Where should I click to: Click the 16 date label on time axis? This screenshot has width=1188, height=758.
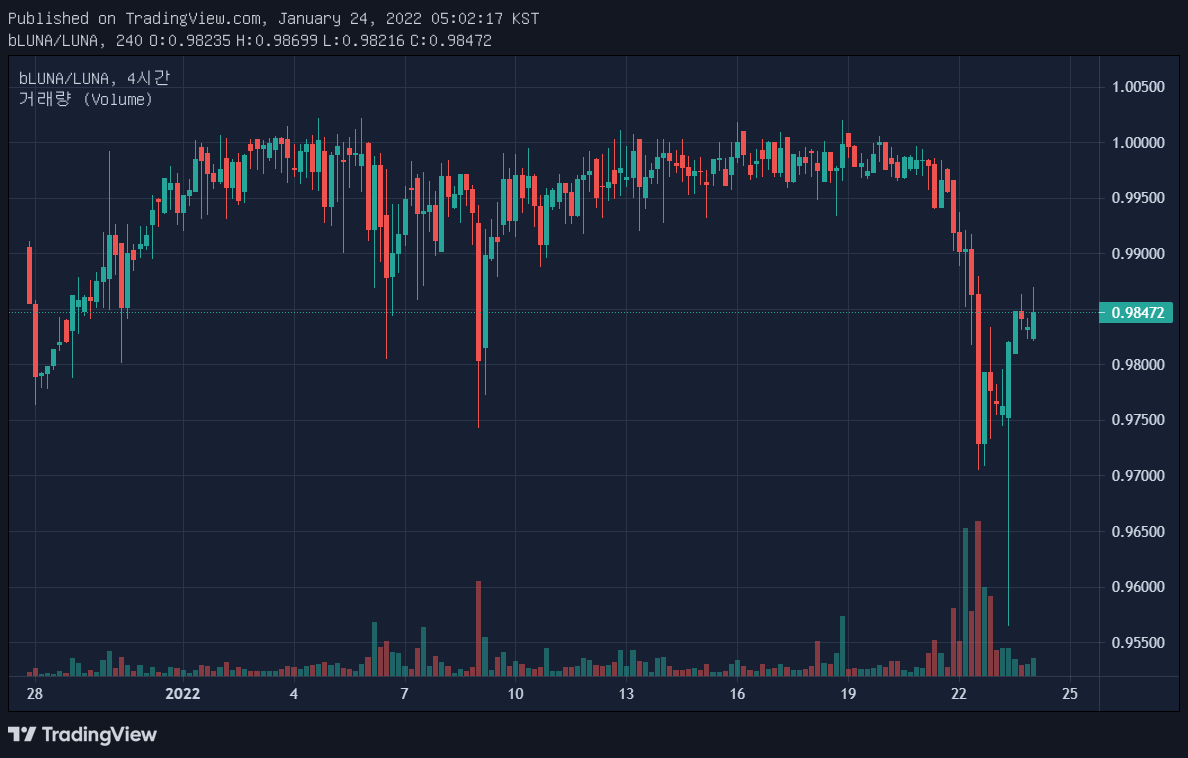click(x=737, y=694)
